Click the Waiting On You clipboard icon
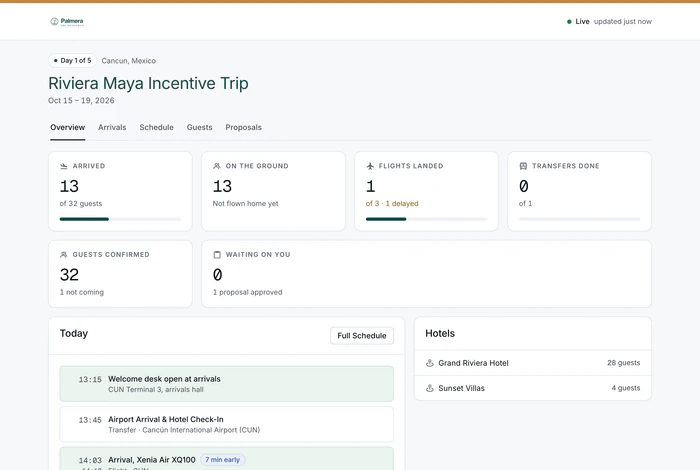 click(x=217, y=254)
